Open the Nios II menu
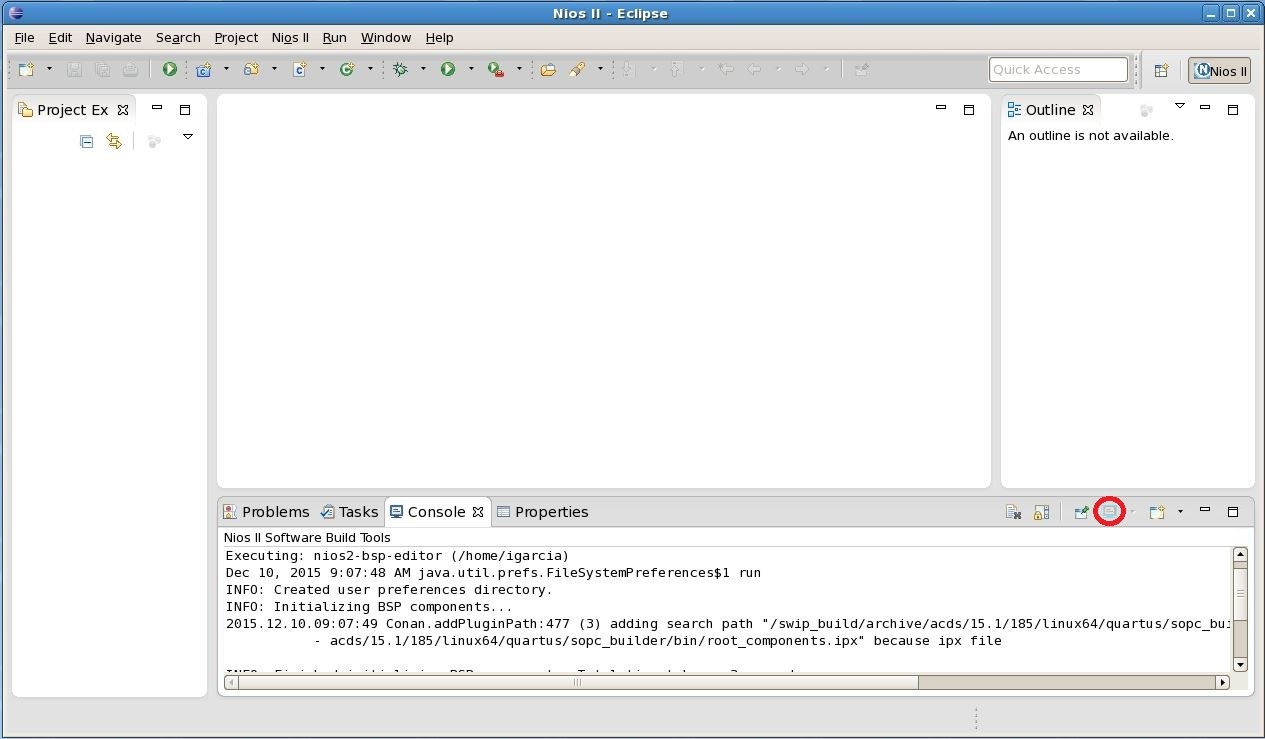Image resolution: width=1265 pixels, height=739 pixels. pos(290,37)
